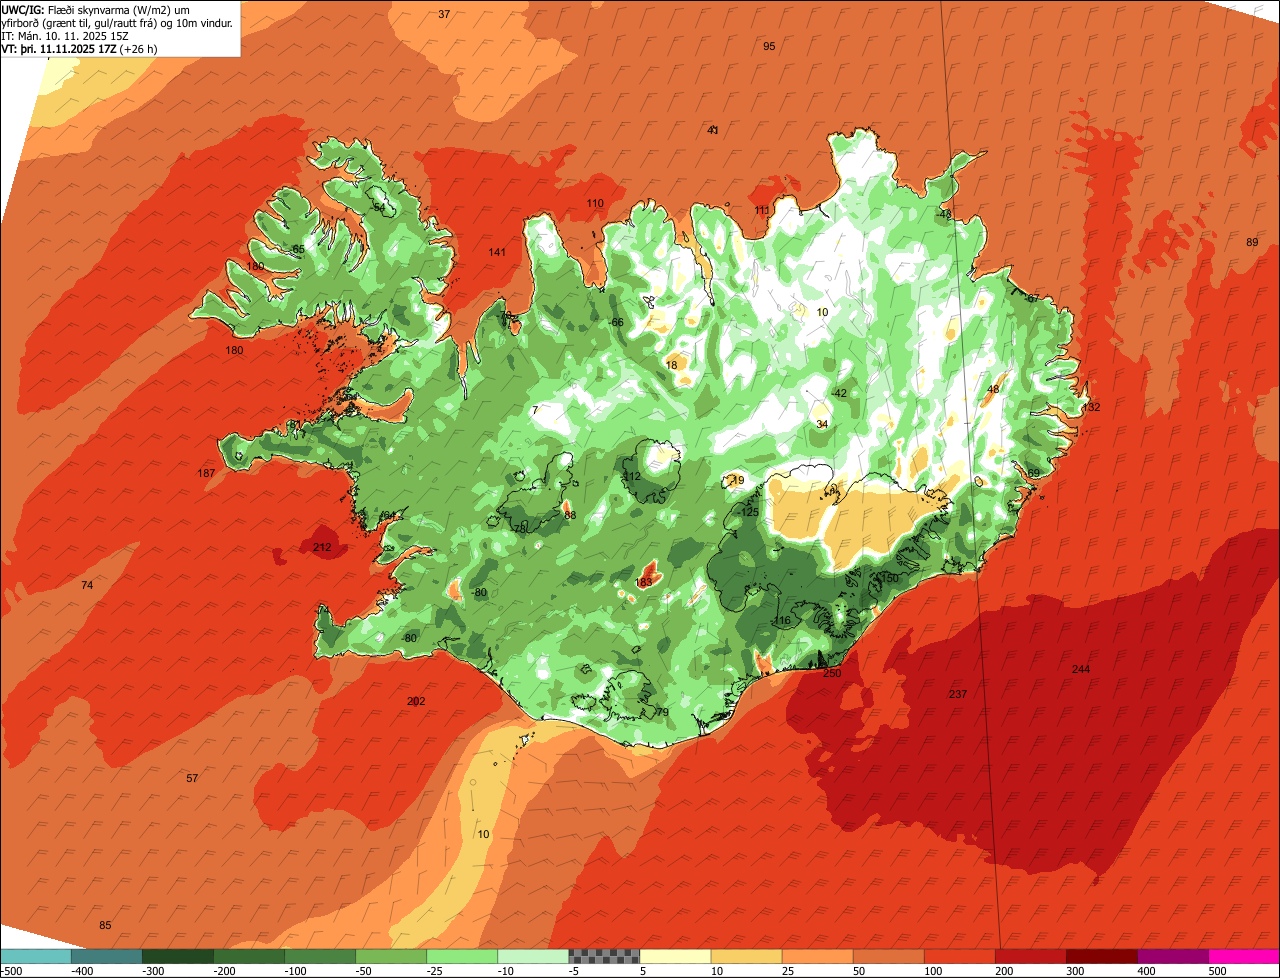Viewport: 1280px width, 978px height.
Task: Click the '88' value east of Langjökull
Action: coord(570,515)
